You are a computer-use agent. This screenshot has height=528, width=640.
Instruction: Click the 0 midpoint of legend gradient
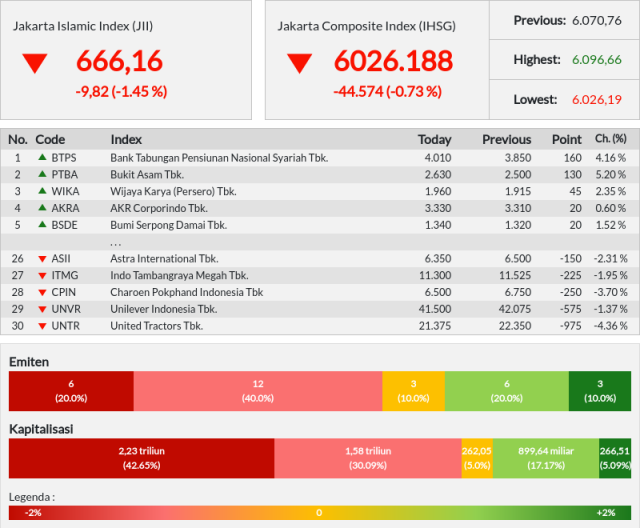(x=319, y=512)
